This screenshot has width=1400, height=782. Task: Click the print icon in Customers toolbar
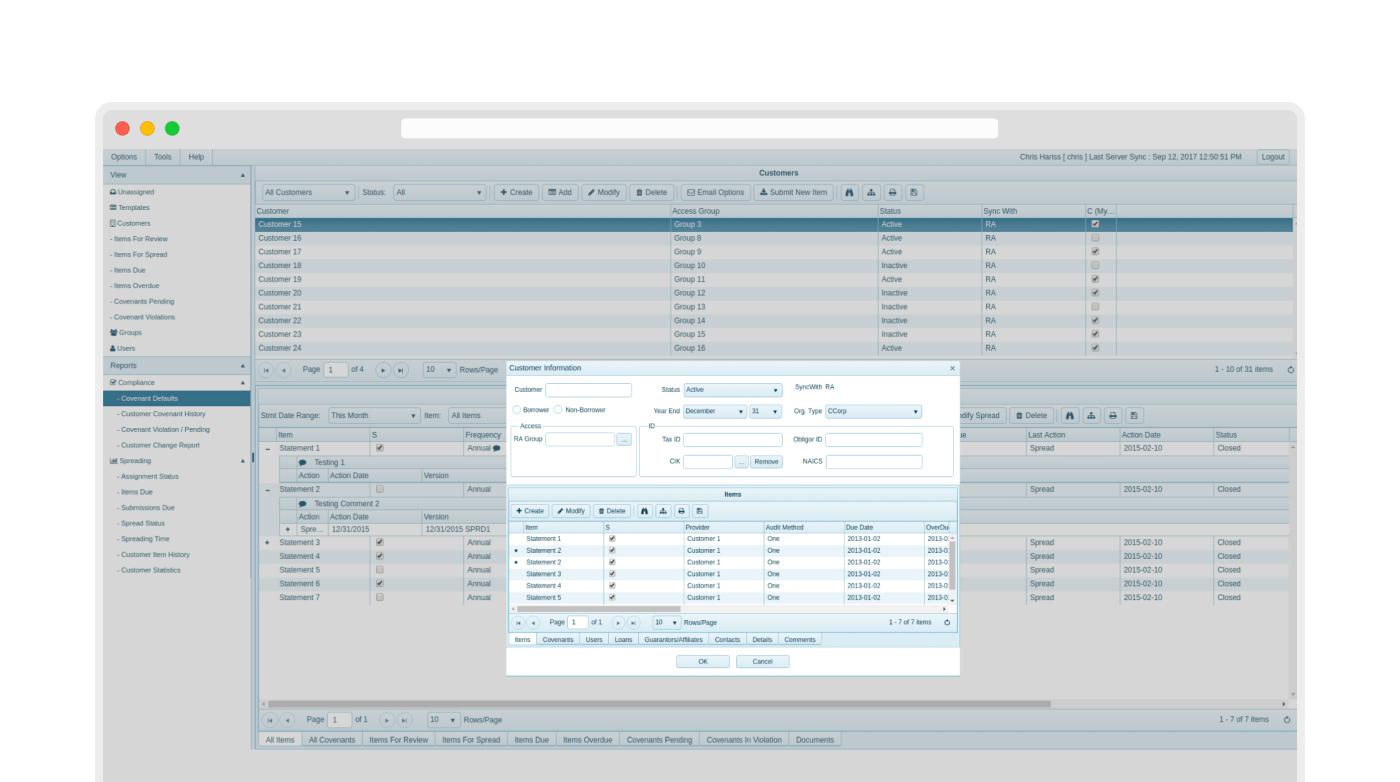tap(892, 192)
